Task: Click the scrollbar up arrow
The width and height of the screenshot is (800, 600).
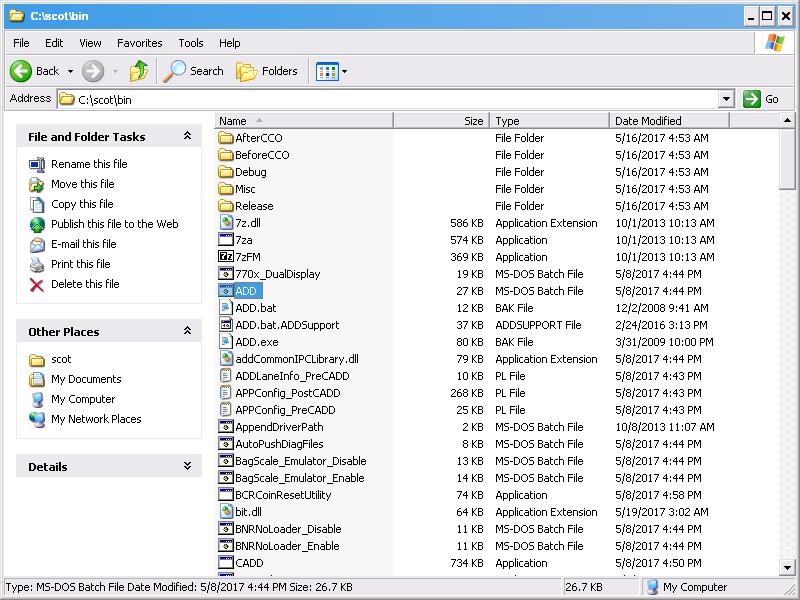Action: point(787,121)
